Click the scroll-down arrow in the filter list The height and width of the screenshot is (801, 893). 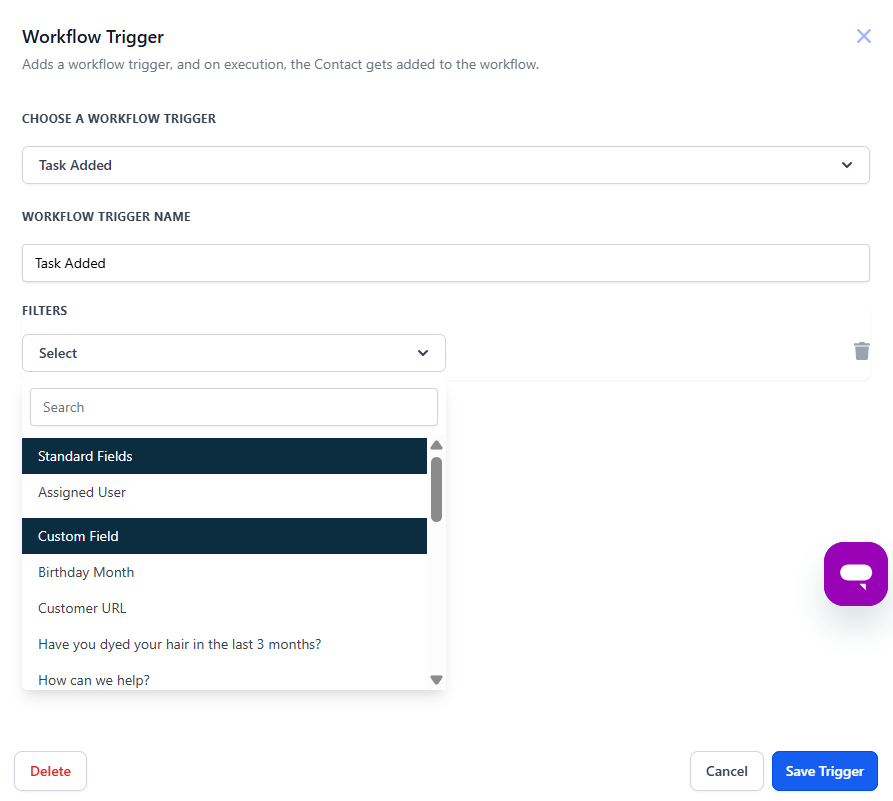pyautogui.click(x=436, y=679)
